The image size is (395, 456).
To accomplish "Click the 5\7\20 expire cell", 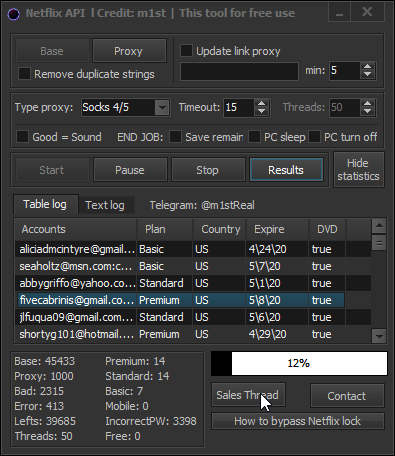I will pos(277,266).
